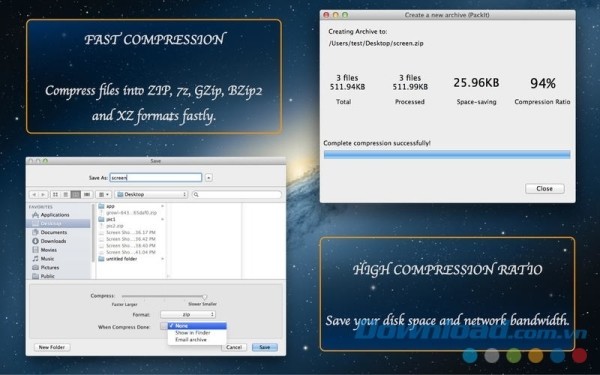This screenshot has height=375, width=600.
Task: Click the Forward arrow in Save dialog
Action: click(43, 194)
